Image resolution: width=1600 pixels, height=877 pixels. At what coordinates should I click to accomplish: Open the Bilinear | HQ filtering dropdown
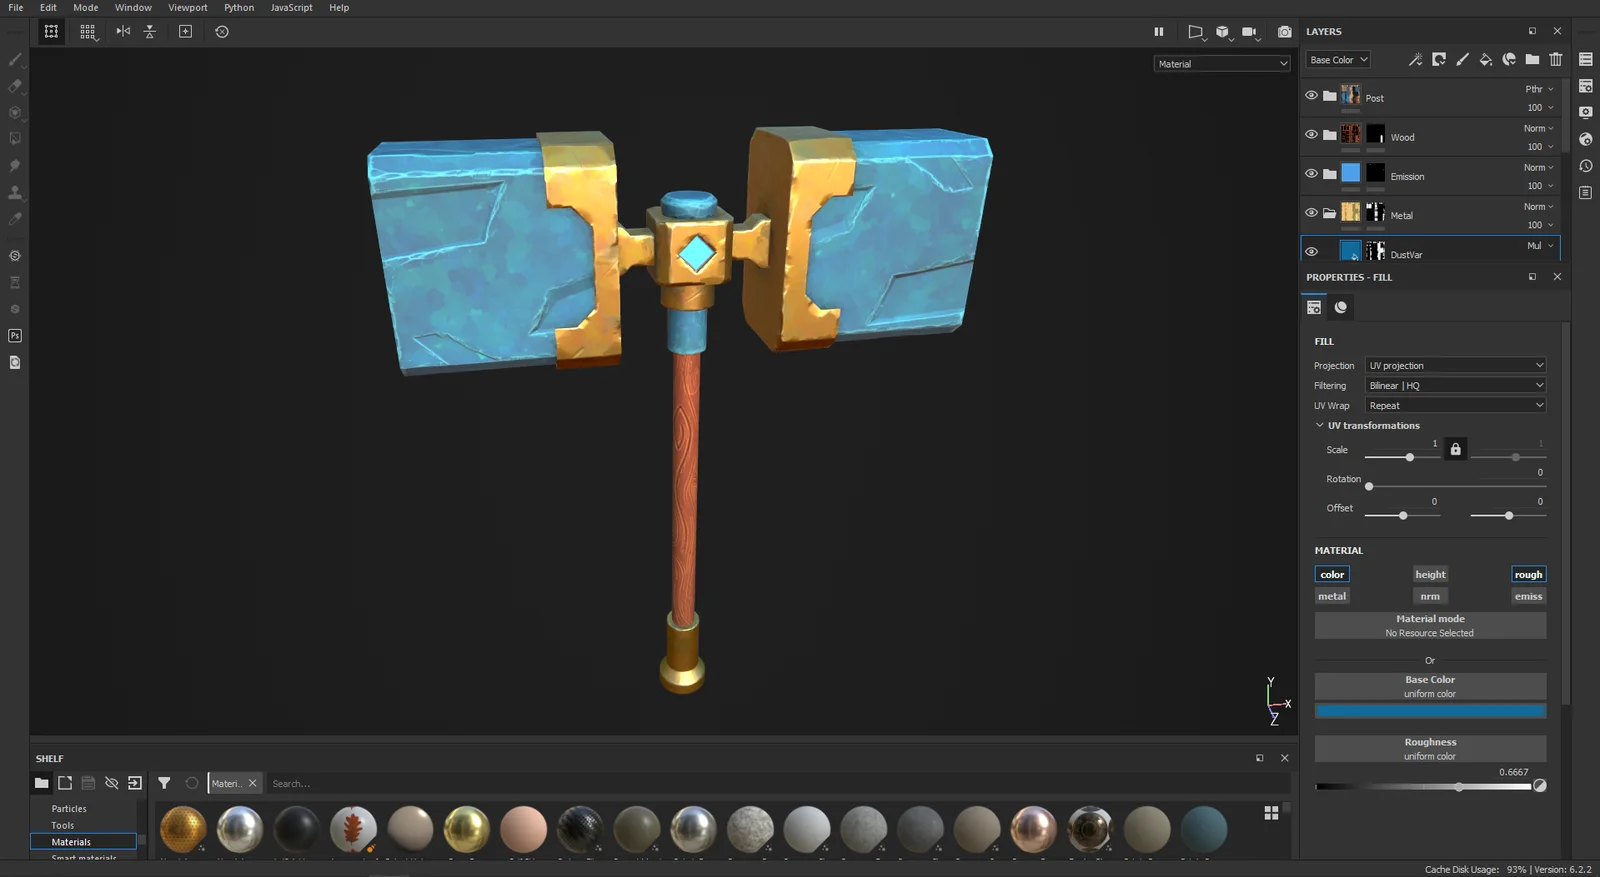point(1456,385)
